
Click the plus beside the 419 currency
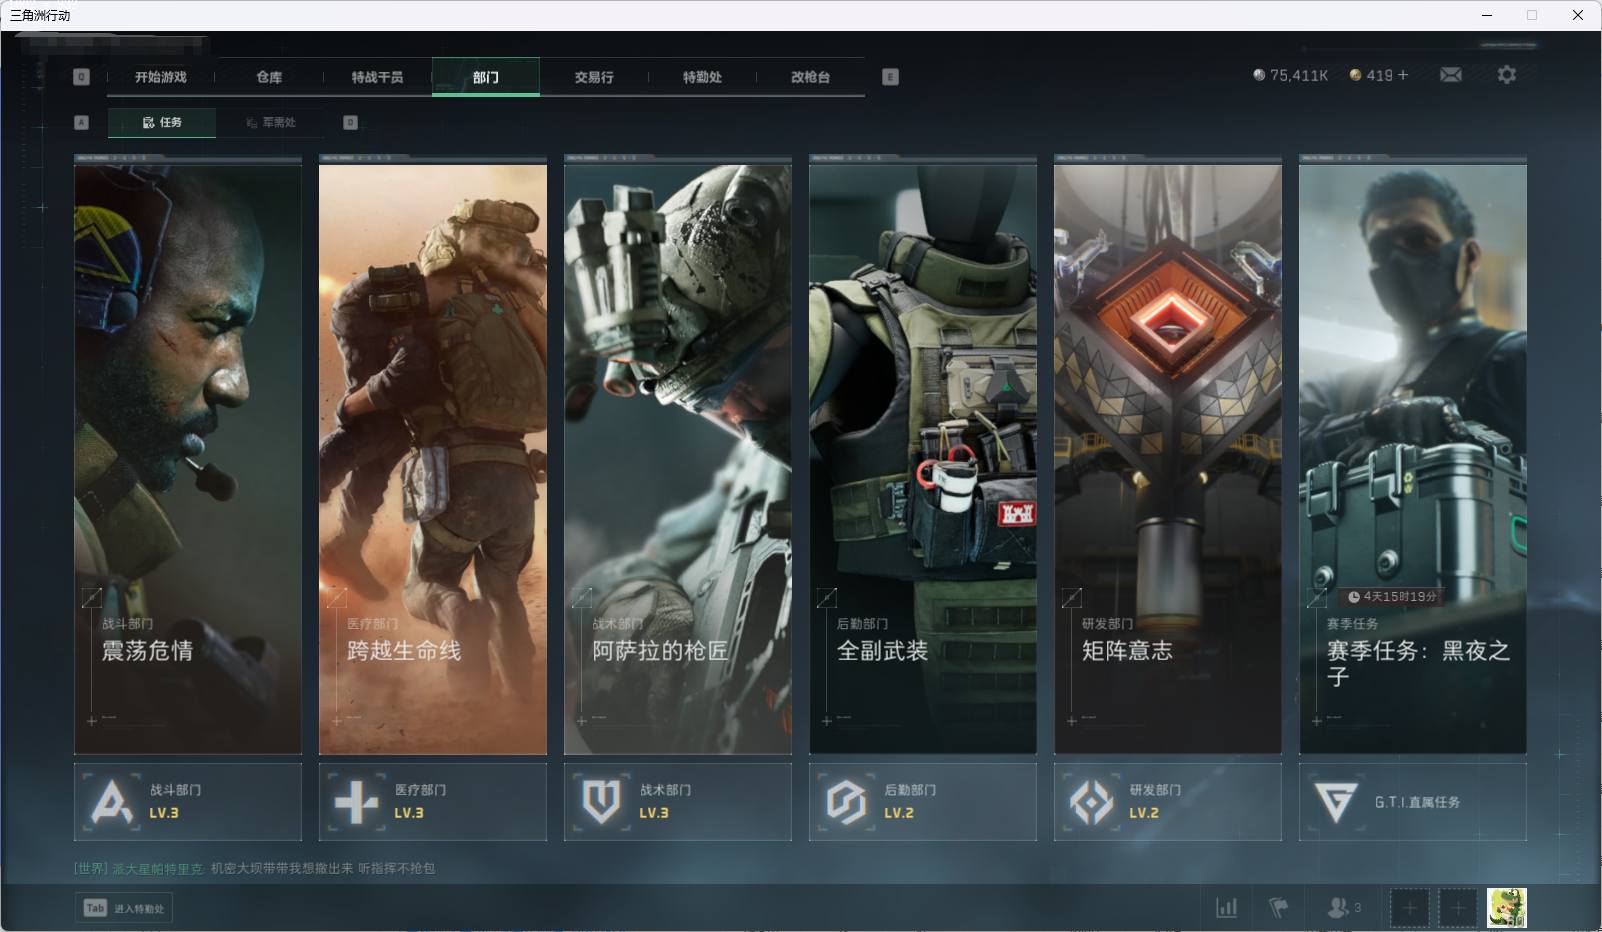1403,75
